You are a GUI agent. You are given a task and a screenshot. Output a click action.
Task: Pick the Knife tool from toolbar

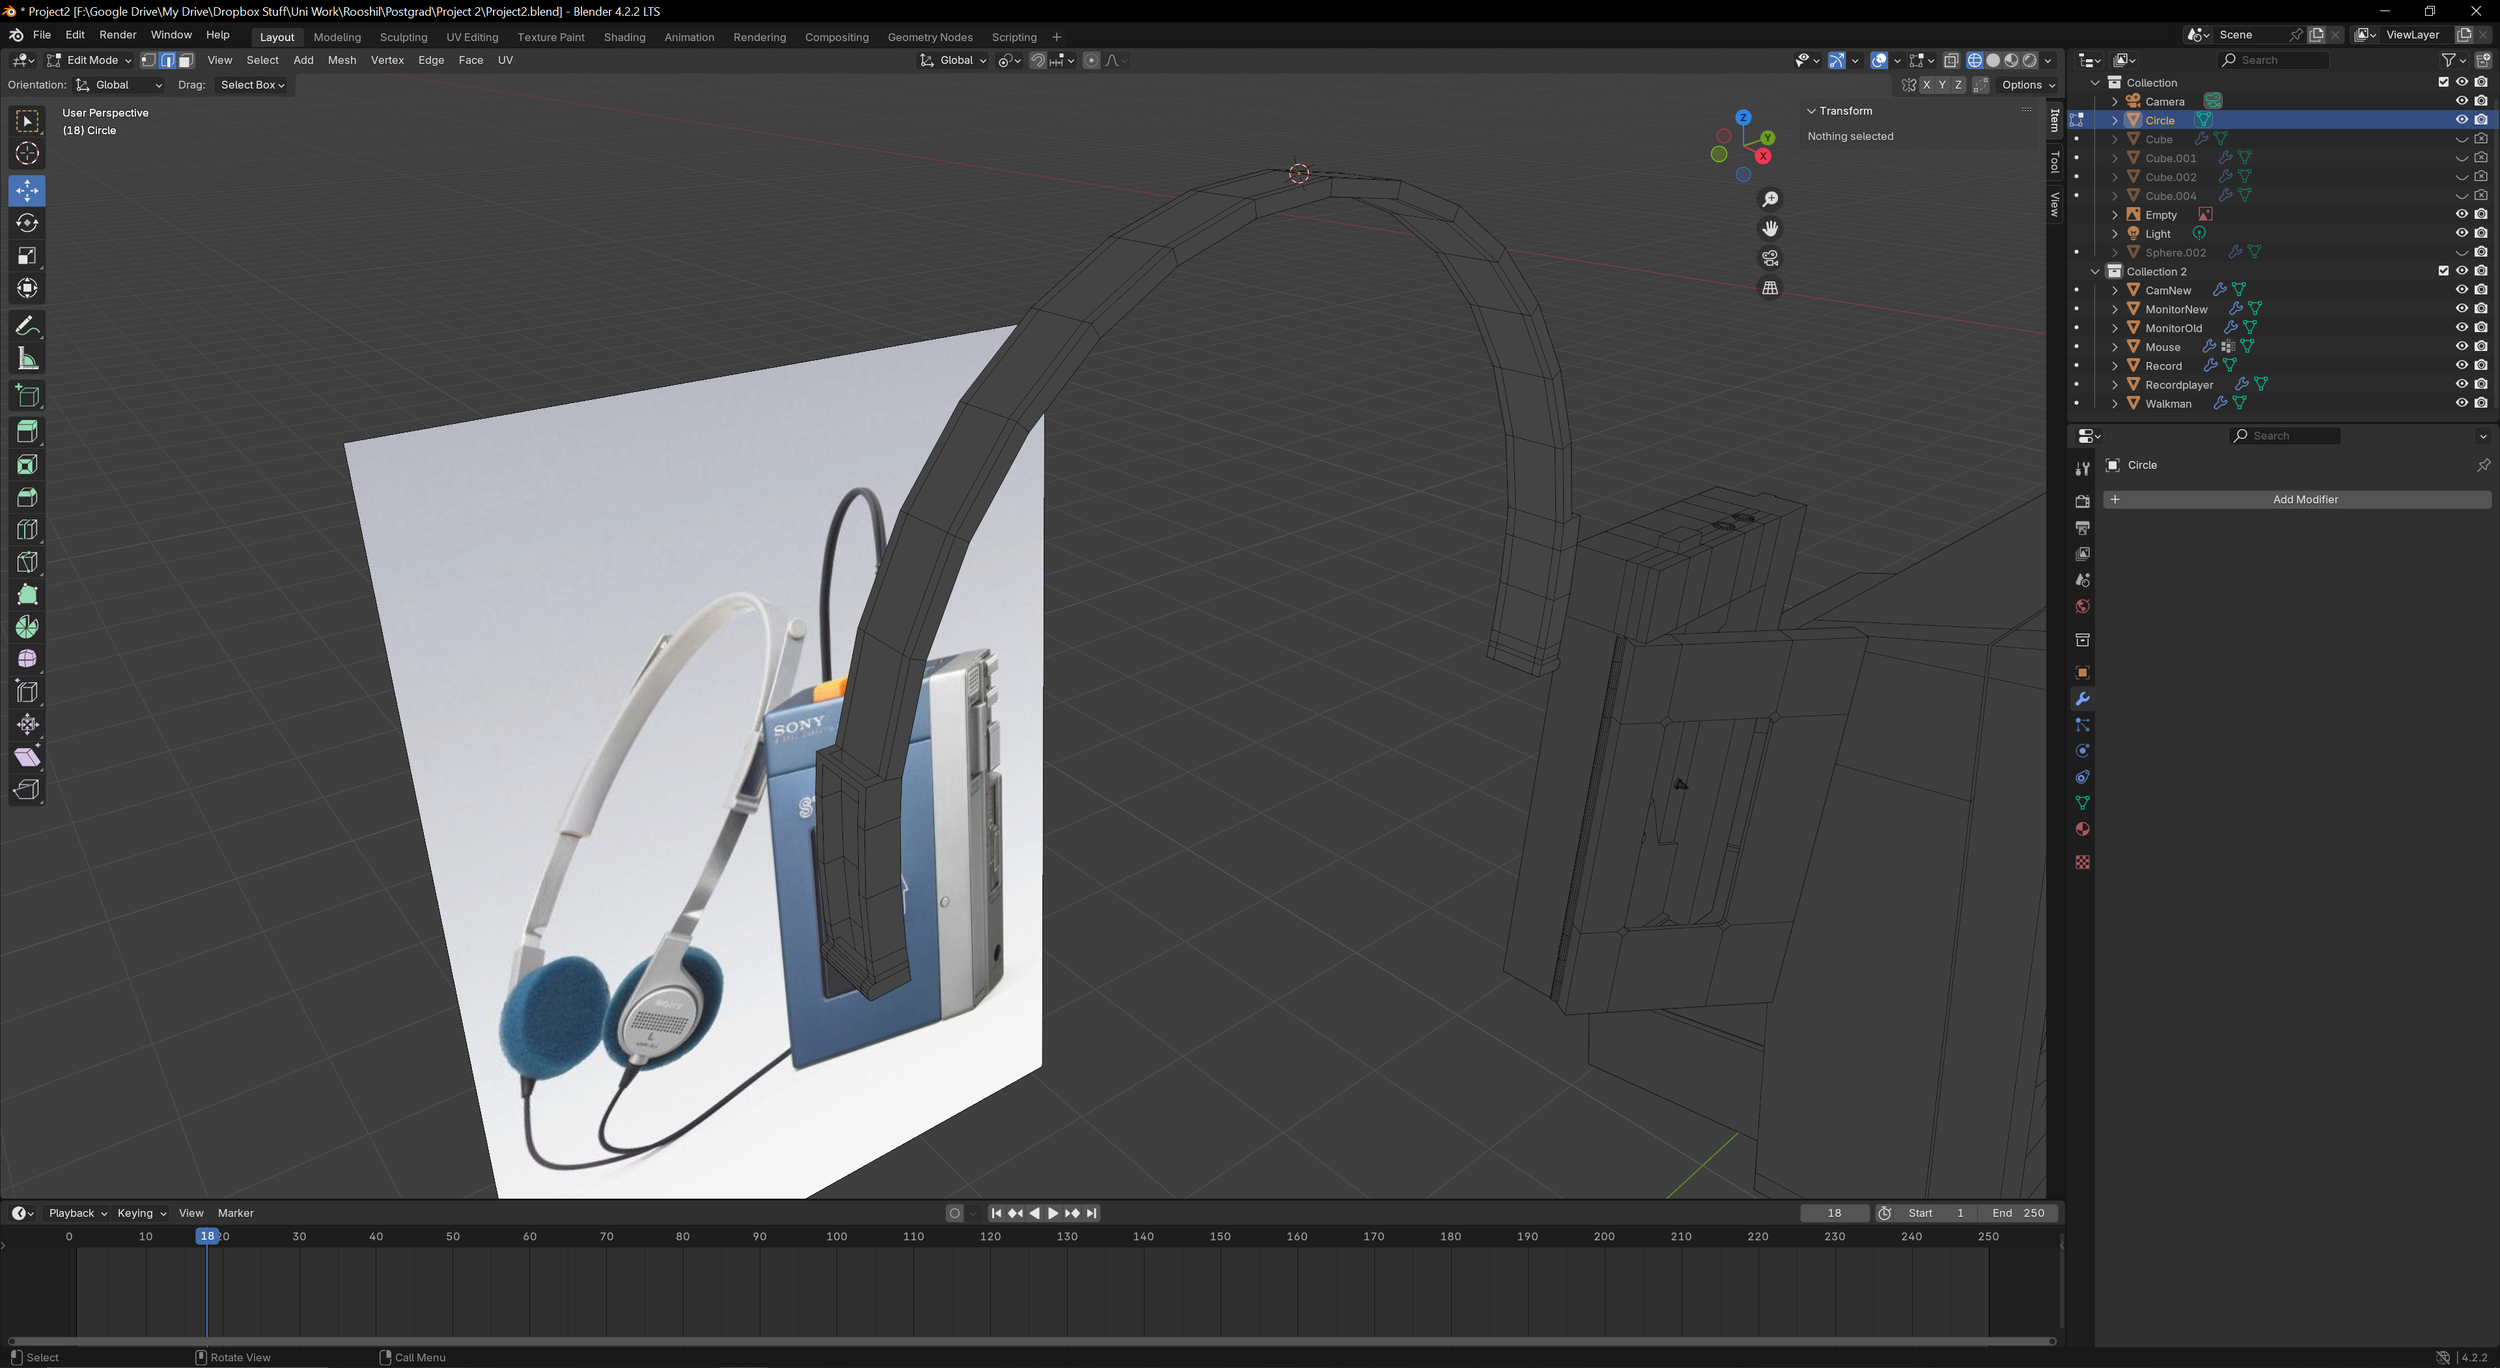pyautogui.click(x=27, y=561)
